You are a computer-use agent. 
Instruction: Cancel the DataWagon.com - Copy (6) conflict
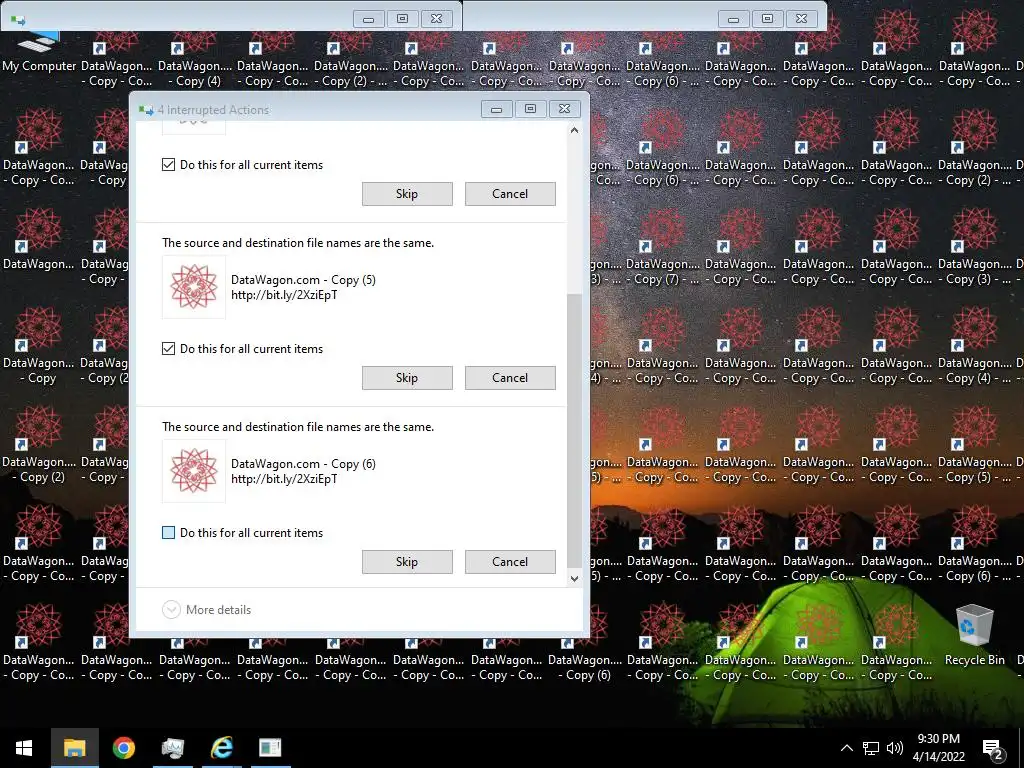pyautogui.click(x=510, y=562)
